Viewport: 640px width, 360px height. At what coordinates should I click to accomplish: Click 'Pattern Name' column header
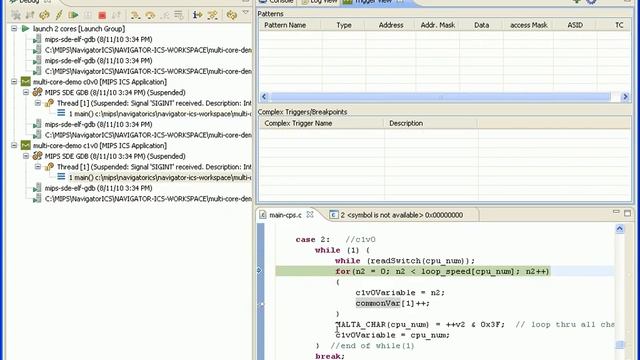click(290, 25)
